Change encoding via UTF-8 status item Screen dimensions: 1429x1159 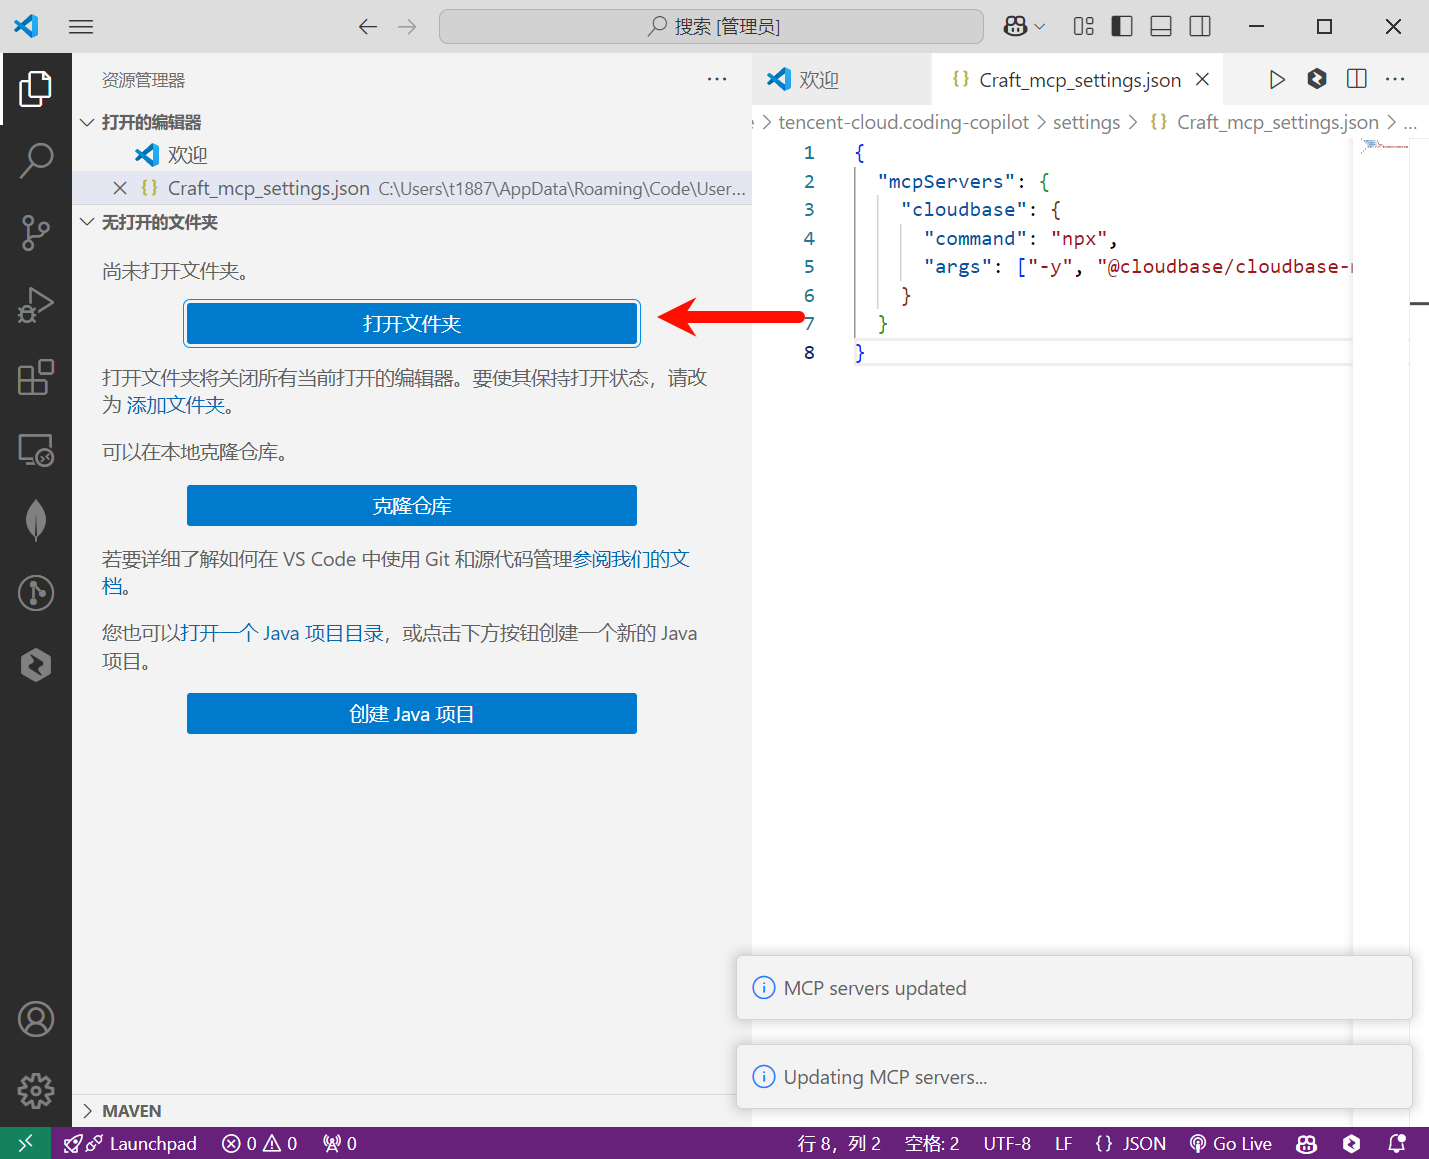[1007, 1143]
